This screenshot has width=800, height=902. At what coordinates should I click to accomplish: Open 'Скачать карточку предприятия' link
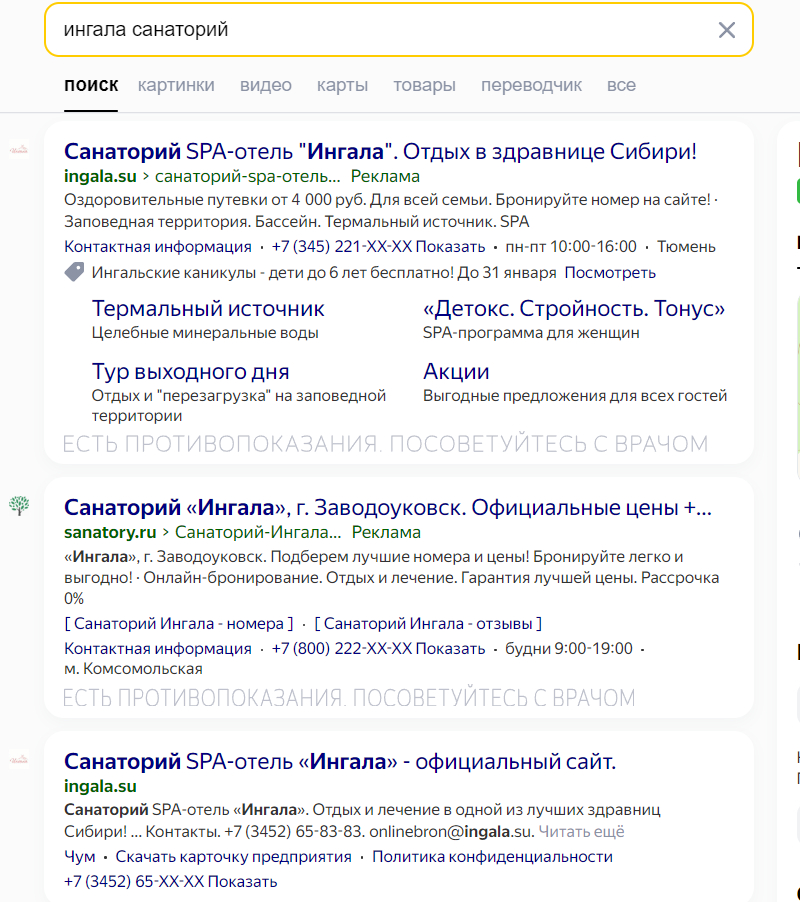pos(234,857)
